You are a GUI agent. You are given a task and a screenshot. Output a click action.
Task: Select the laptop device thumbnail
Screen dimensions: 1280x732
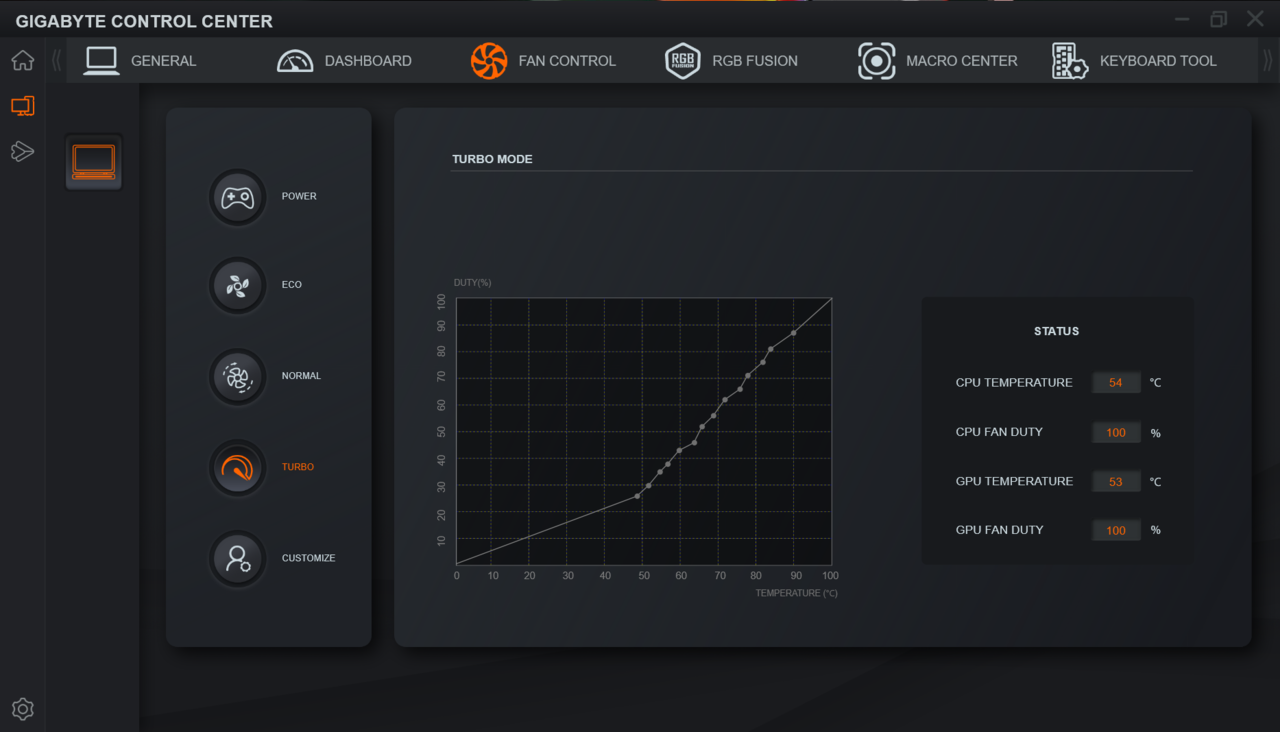click(94, 161)
